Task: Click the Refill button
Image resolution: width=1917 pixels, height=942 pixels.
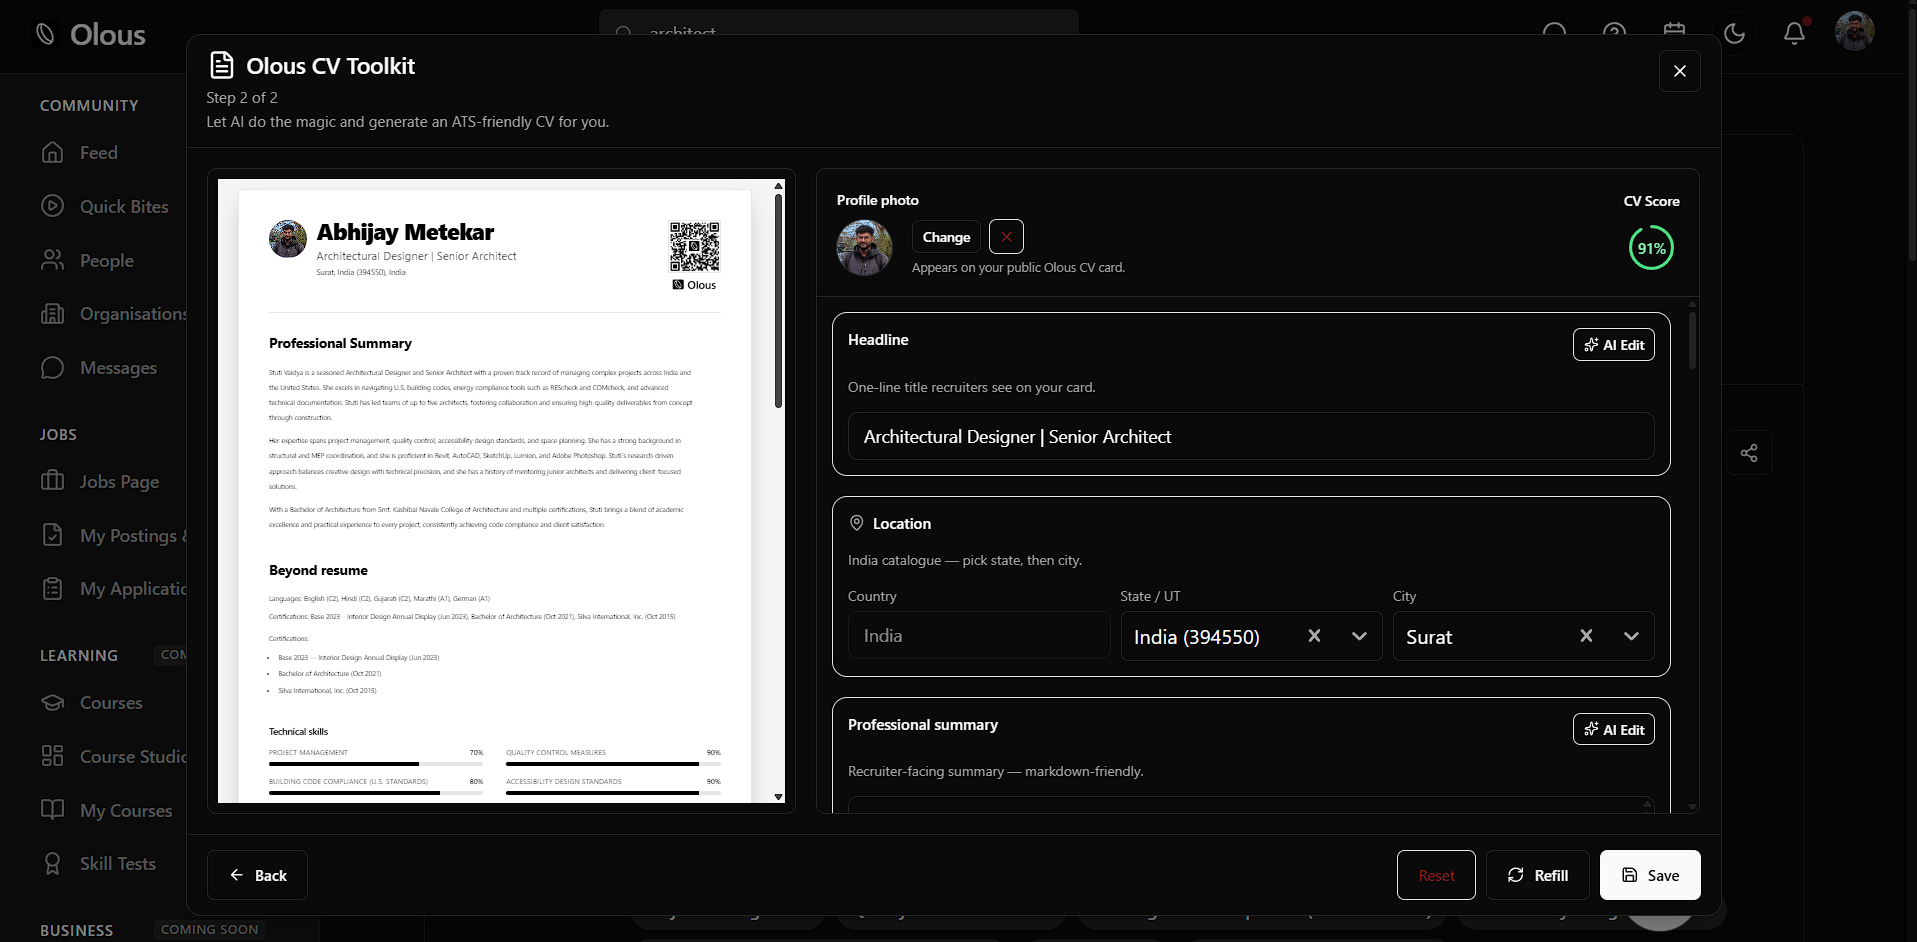Action: (x=1538, y=875)
